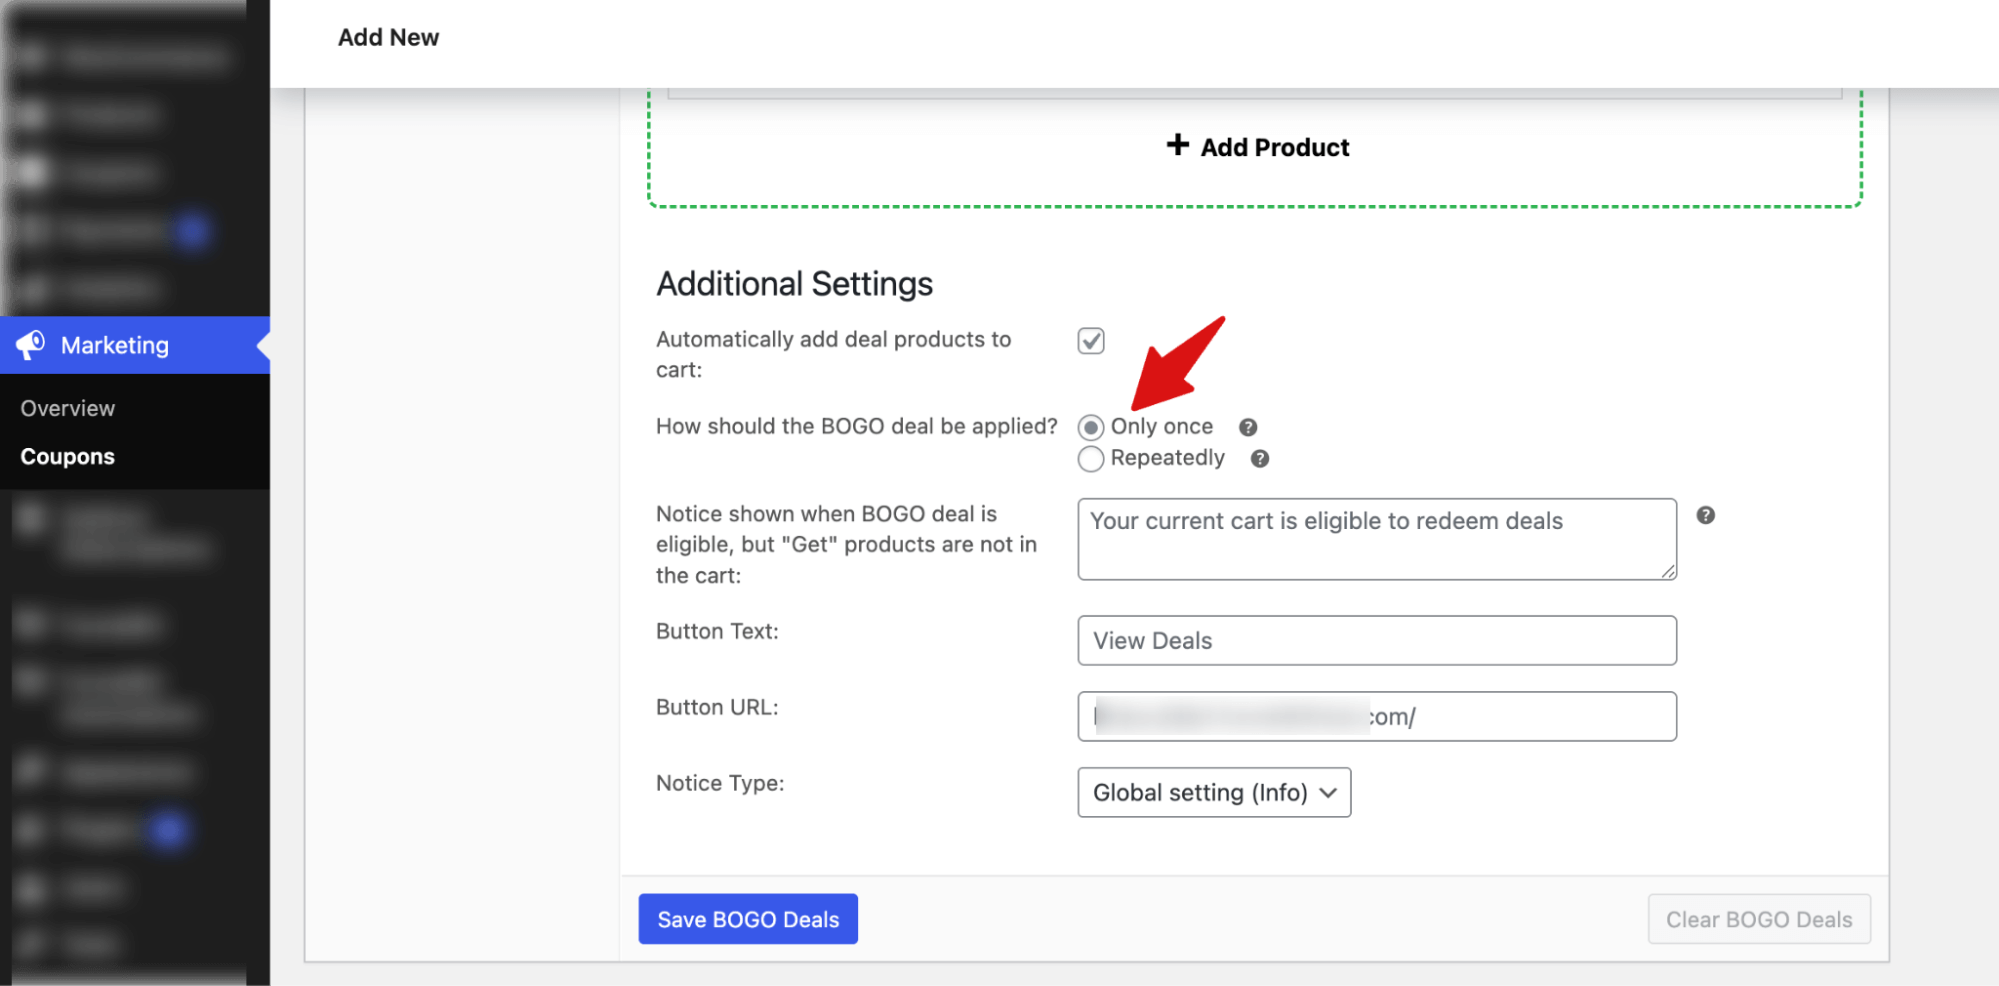Click the chevron arrow on Global setting (Info)
The width and height of the screenshot is (1999, 986).
(x=1328, y=792)
